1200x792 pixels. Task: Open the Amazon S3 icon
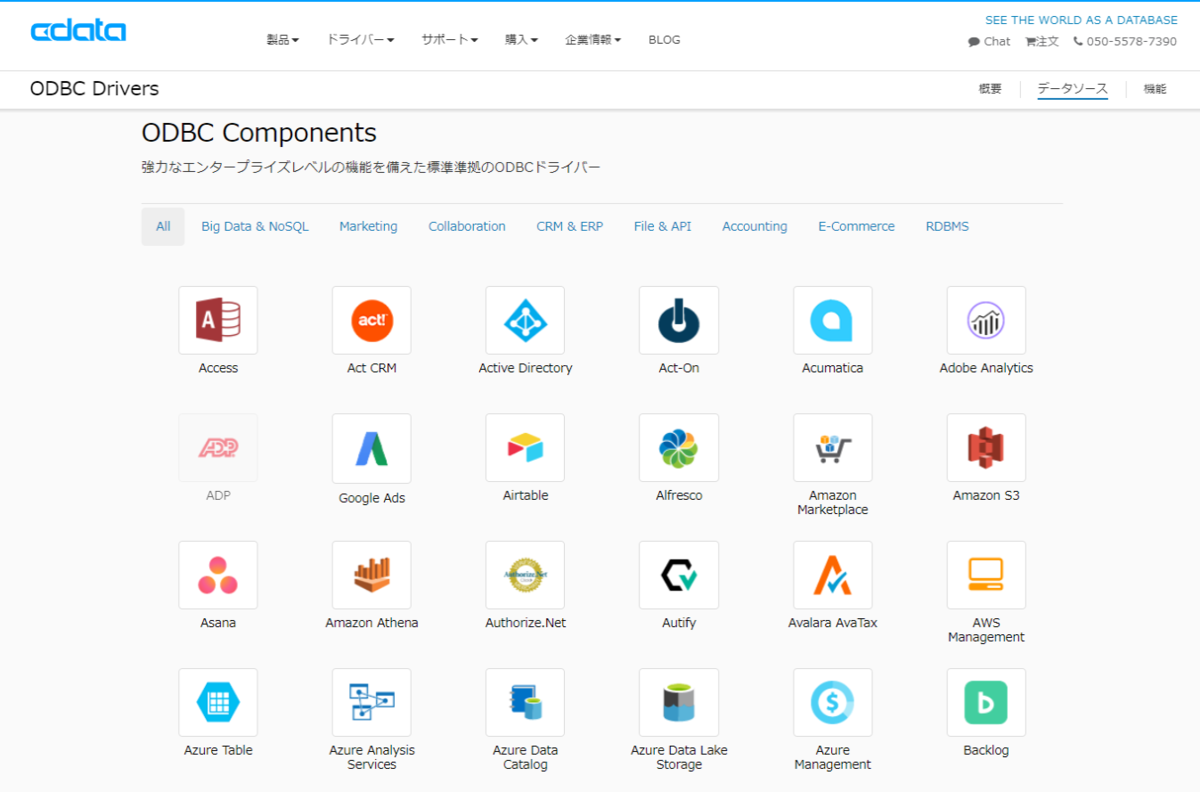point(986,447)
